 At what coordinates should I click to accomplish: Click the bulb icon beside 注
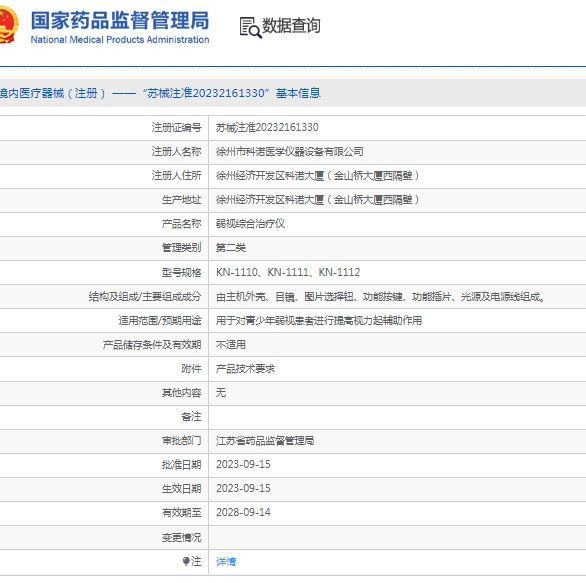(186, 561)
